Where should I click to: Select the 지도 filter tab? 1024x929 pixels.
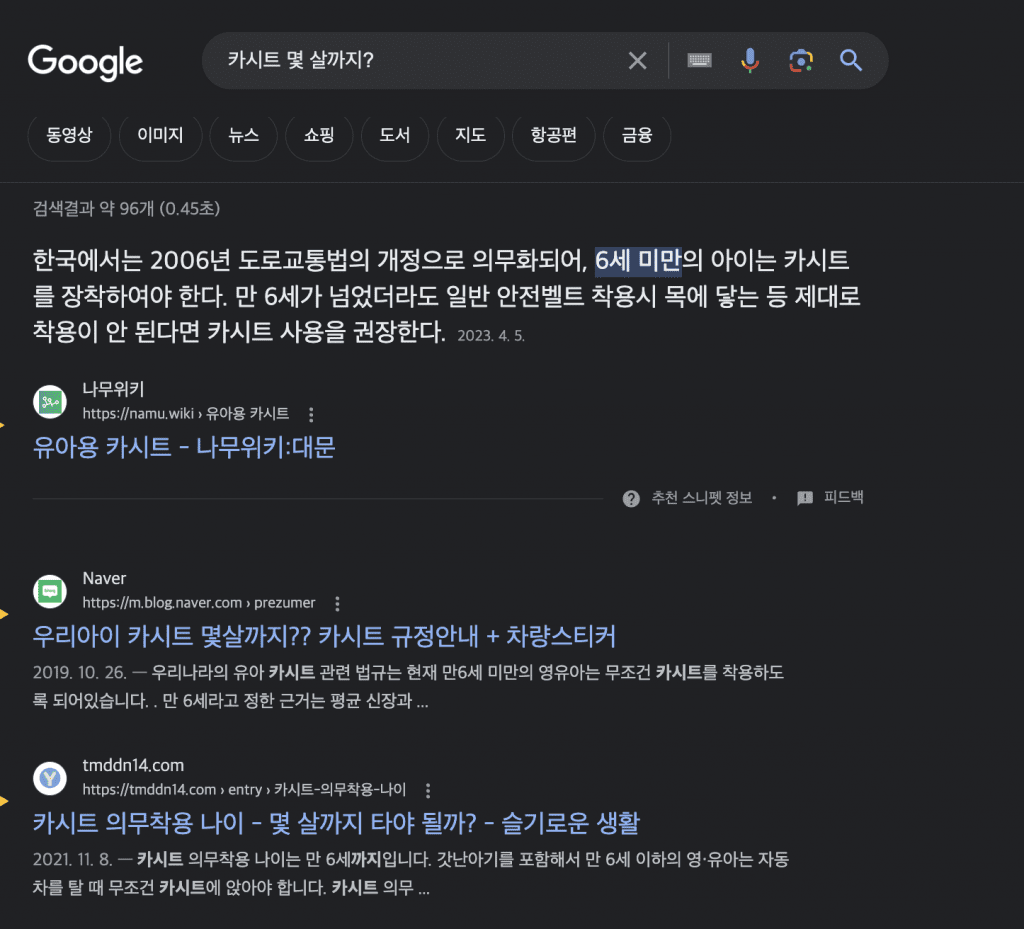tap(470, 135)
